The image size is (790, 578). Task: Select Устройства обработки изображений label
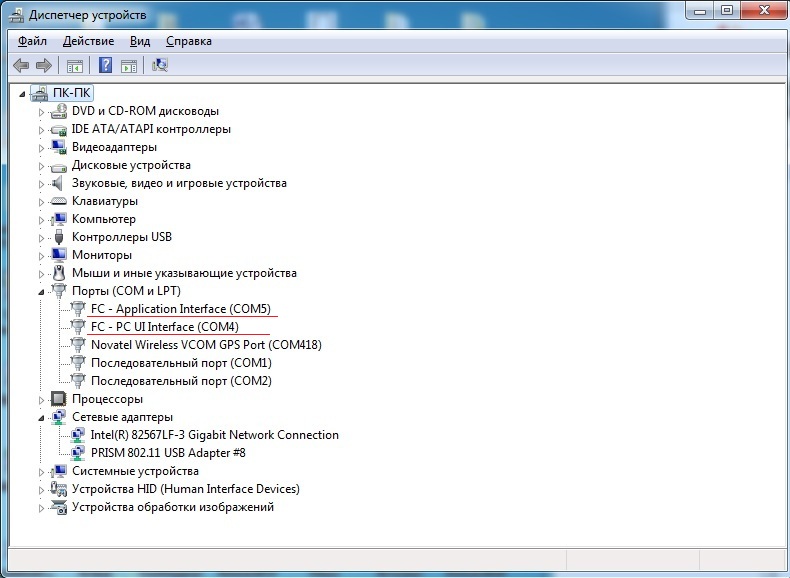[x=172, y=507]
